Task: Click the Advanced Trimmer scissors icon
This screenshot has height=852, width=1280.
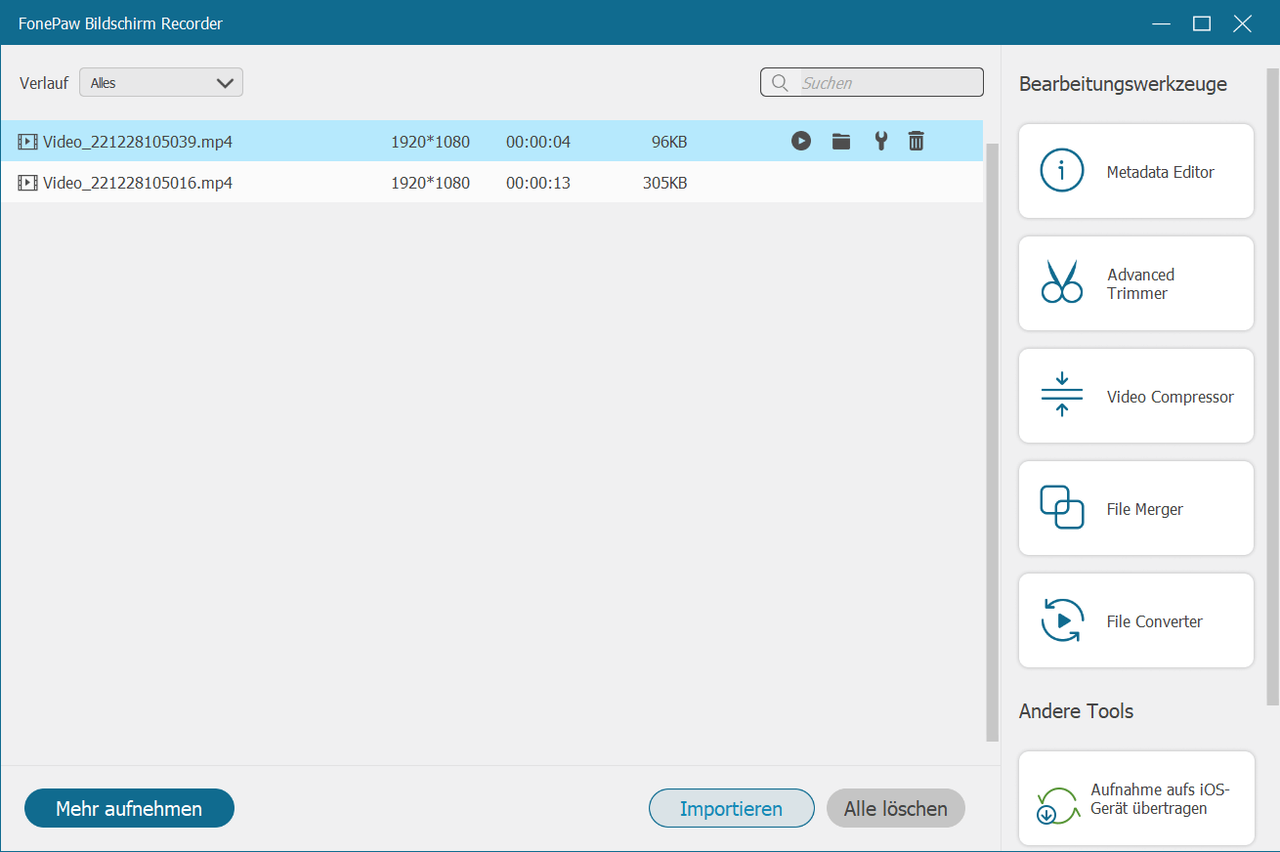Action: (x=1062, y=281)
